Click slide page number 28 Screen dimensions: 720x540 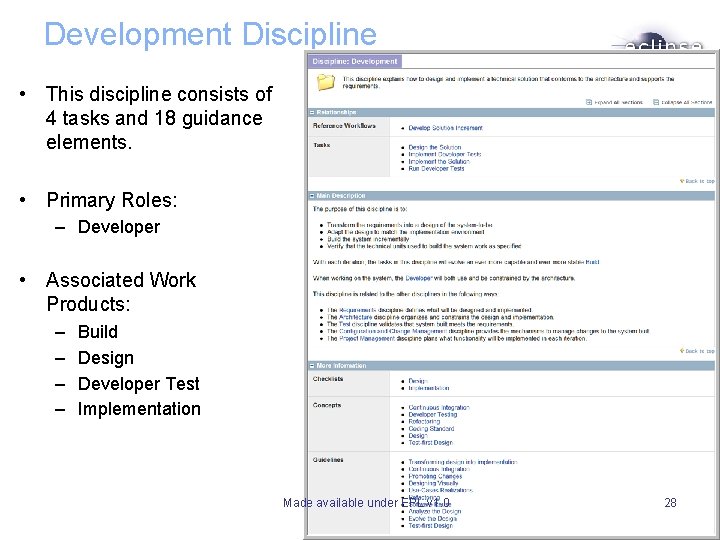click(x=670, y=503)
